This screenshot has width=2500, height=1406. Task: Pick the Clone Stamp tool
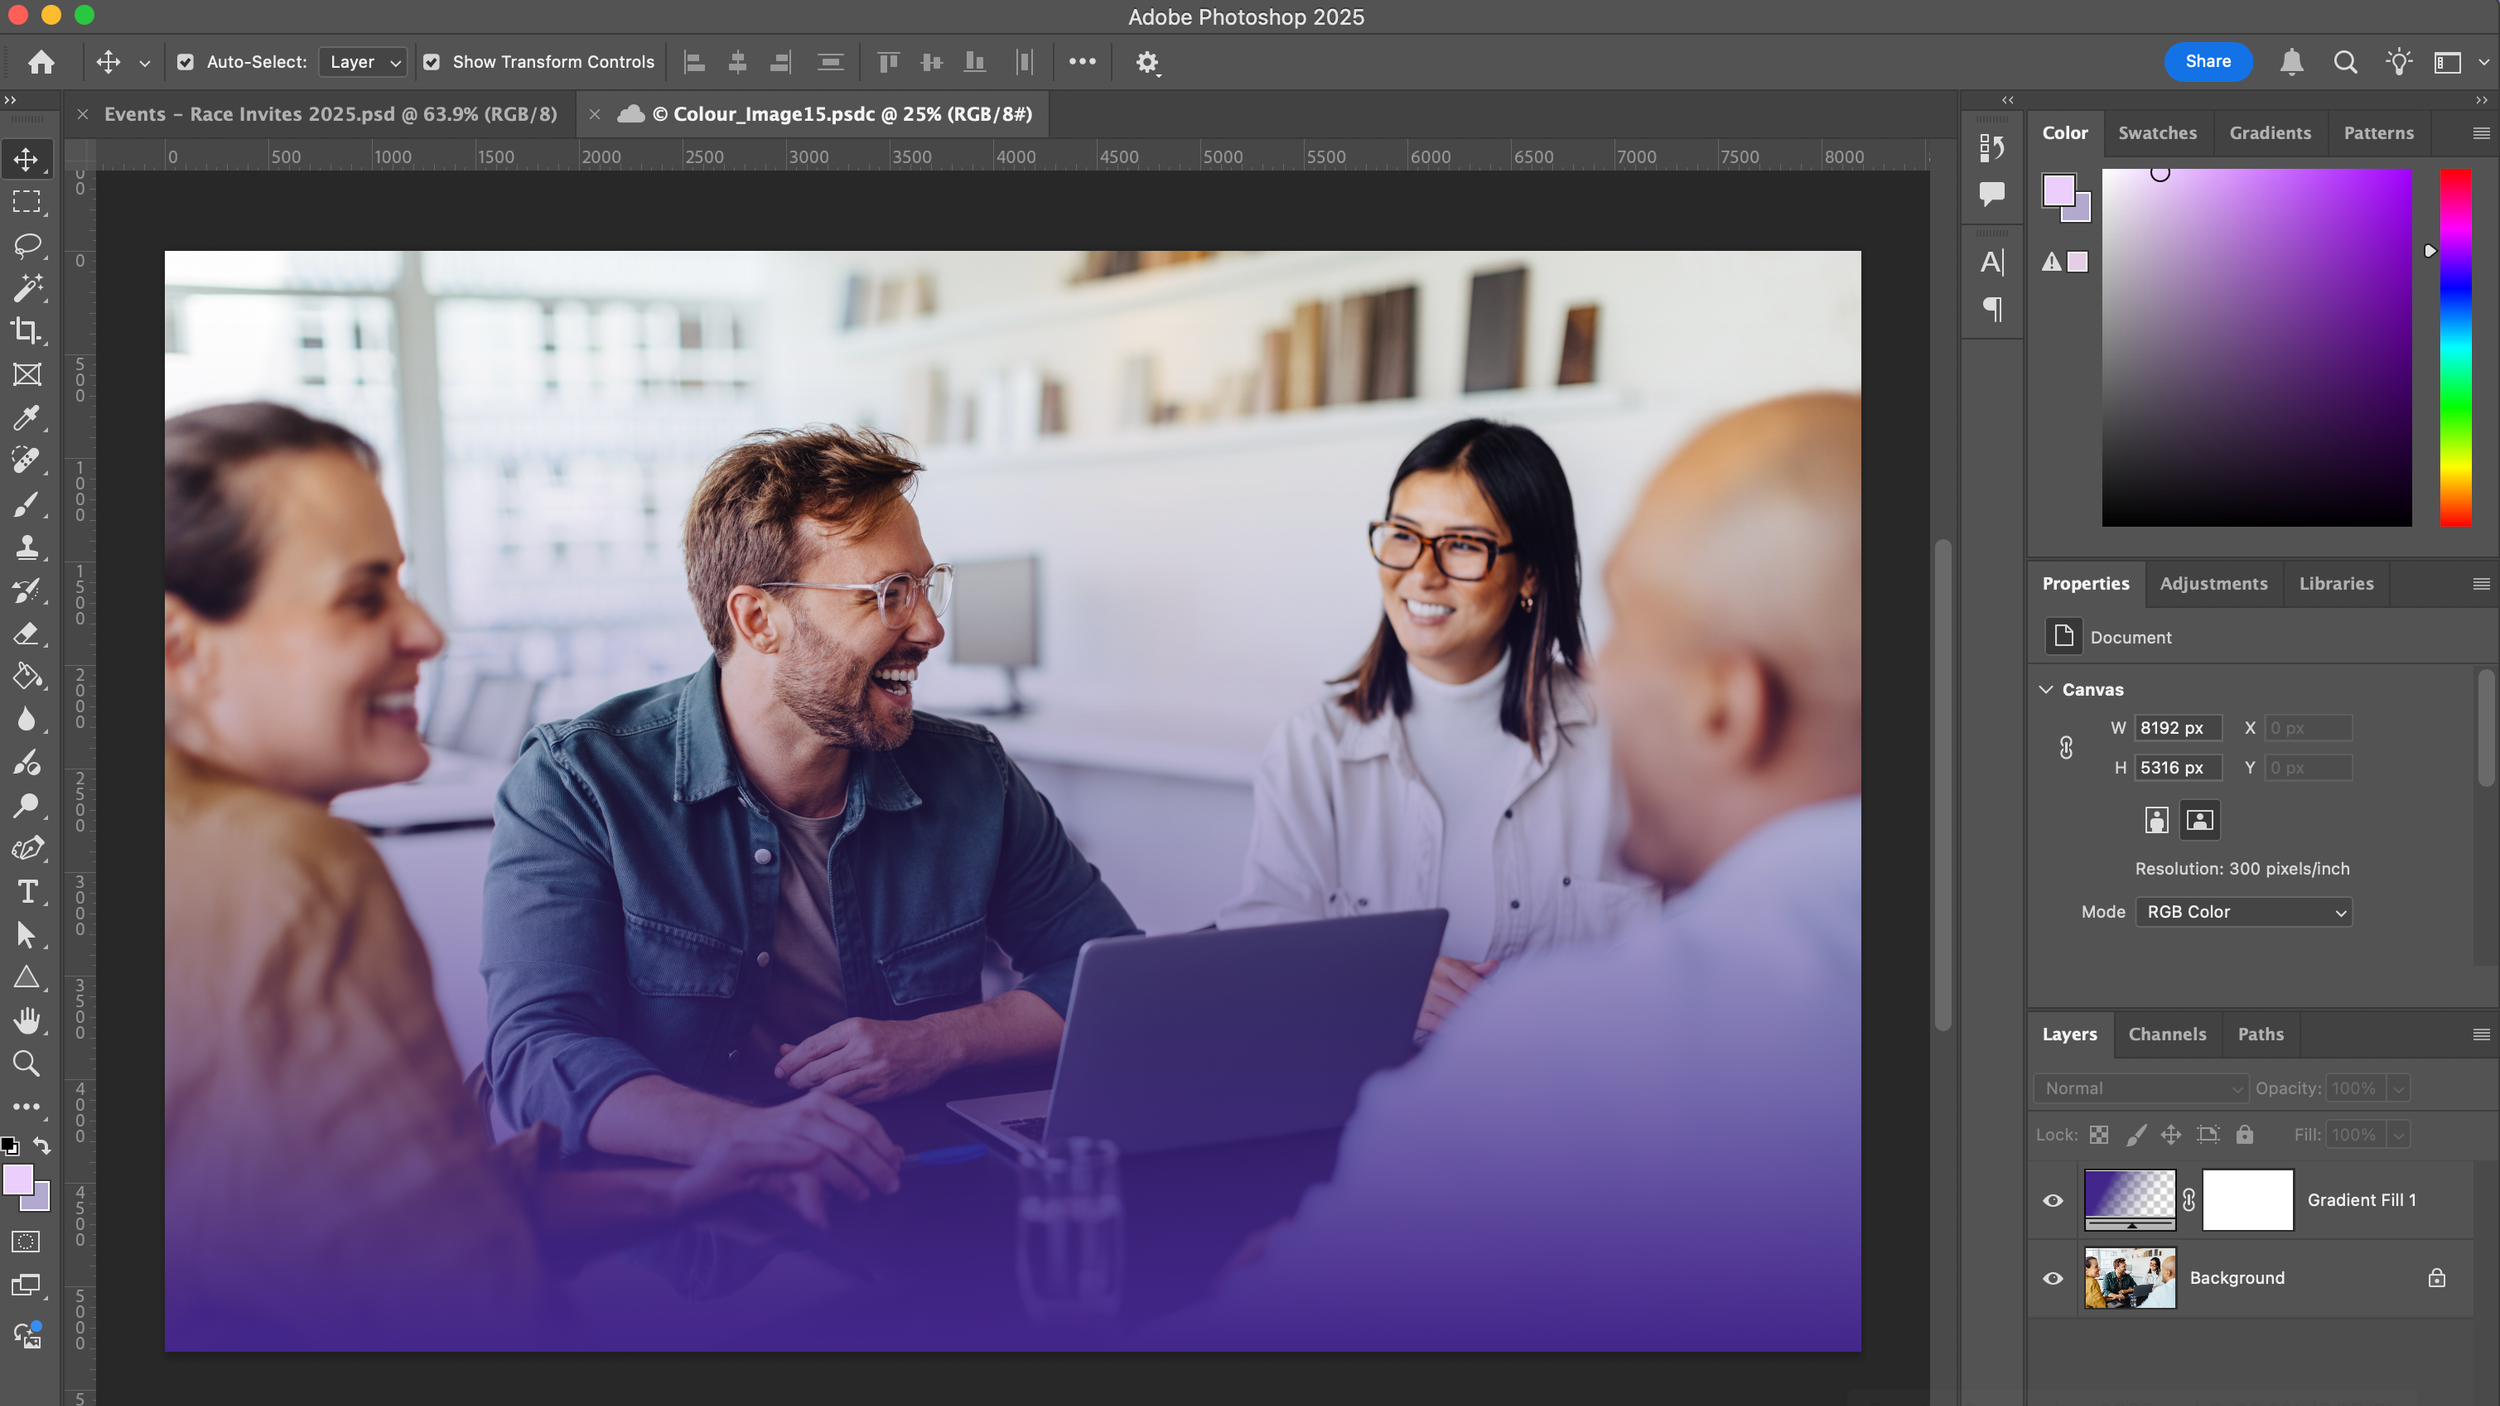27,547
